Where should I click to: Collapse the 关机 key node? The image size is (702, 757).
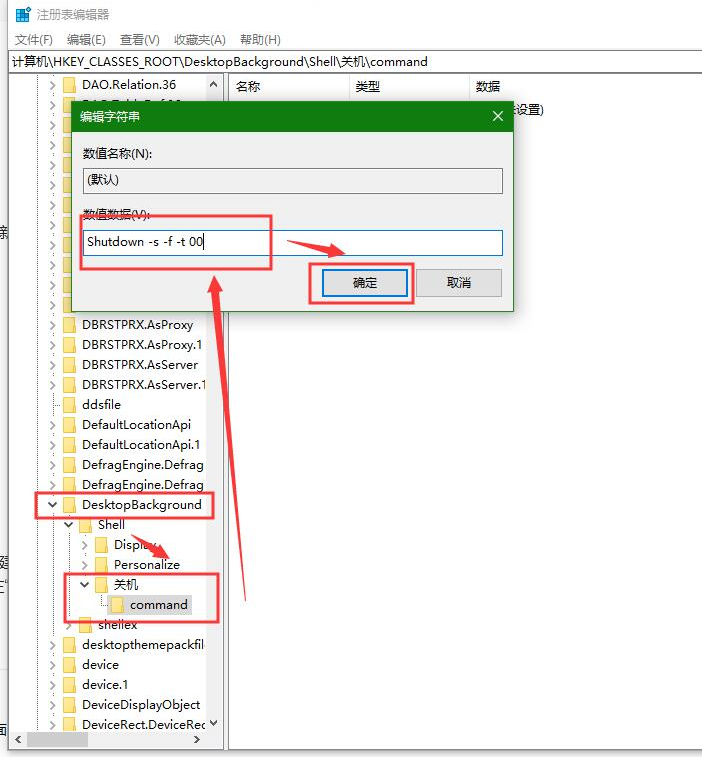pyautogui.click(x=84, y=585)
